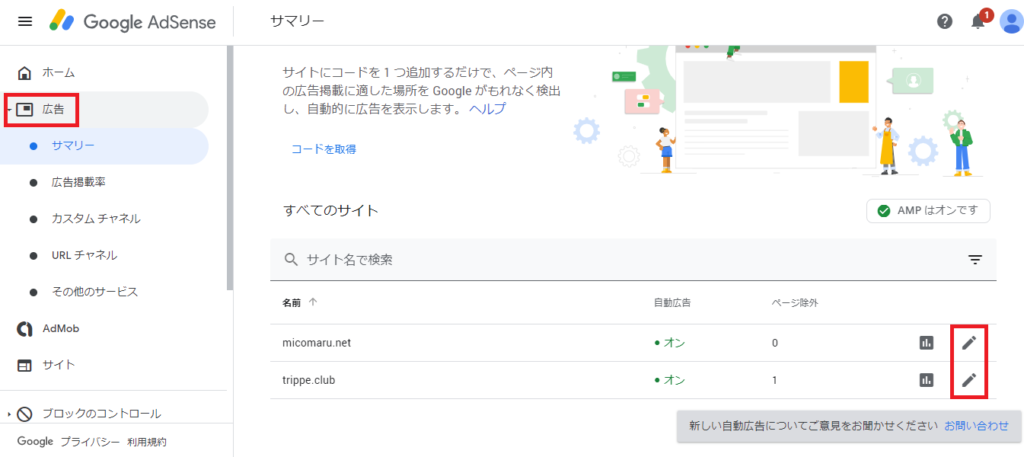Open the filter list icon
The height and width of the screenshot is (457, 1024).
[975, 260]
